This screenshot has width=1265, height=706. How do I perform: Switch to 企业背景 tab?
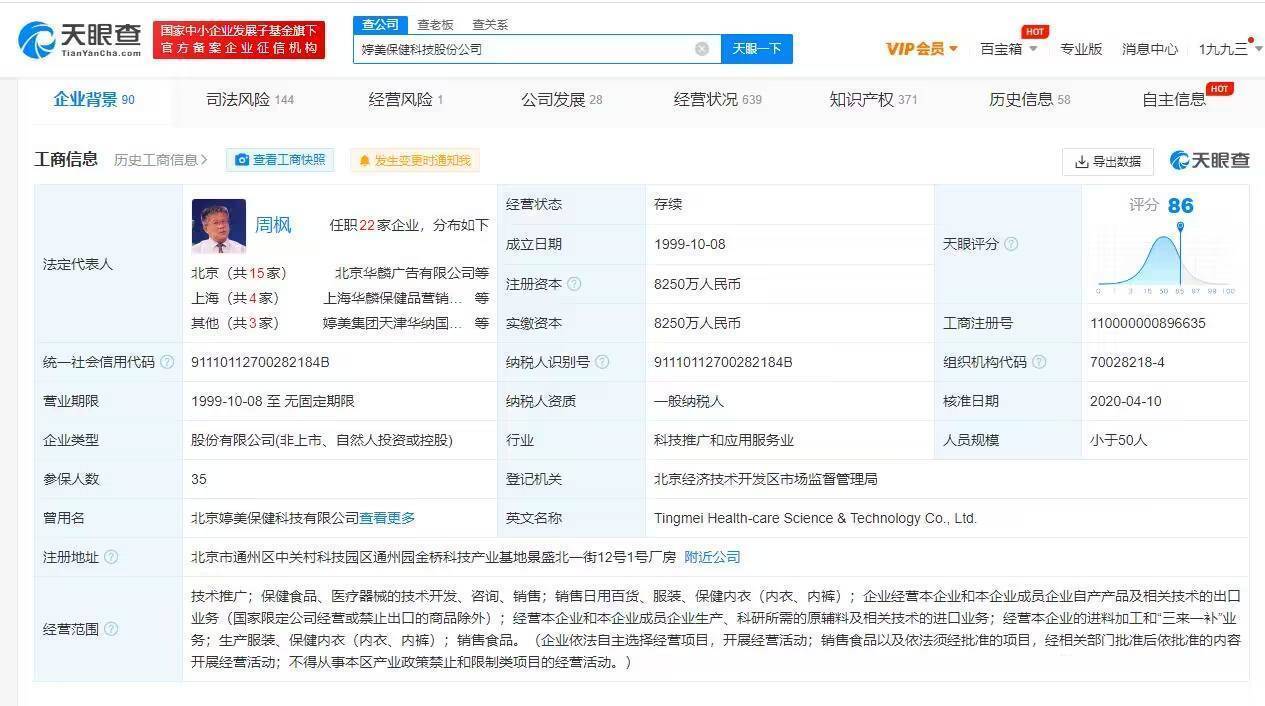94,99
